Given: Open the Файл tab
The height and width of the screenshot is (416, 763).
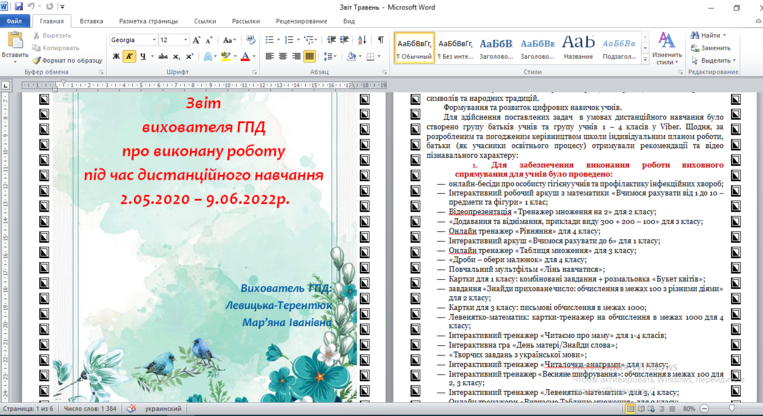Looking at the screenshot, I should (x=15, y=21).
